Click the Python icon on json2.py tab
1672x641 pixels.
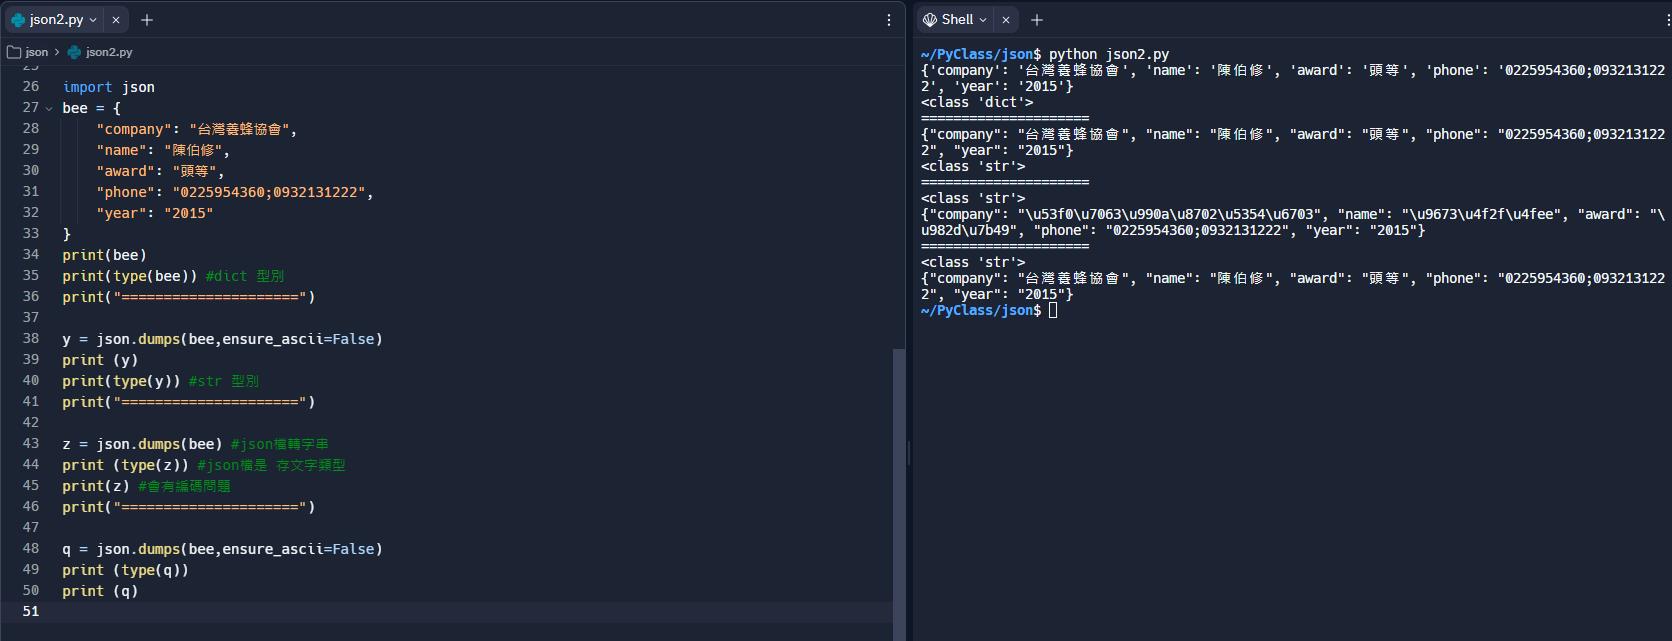pos(18,20)
